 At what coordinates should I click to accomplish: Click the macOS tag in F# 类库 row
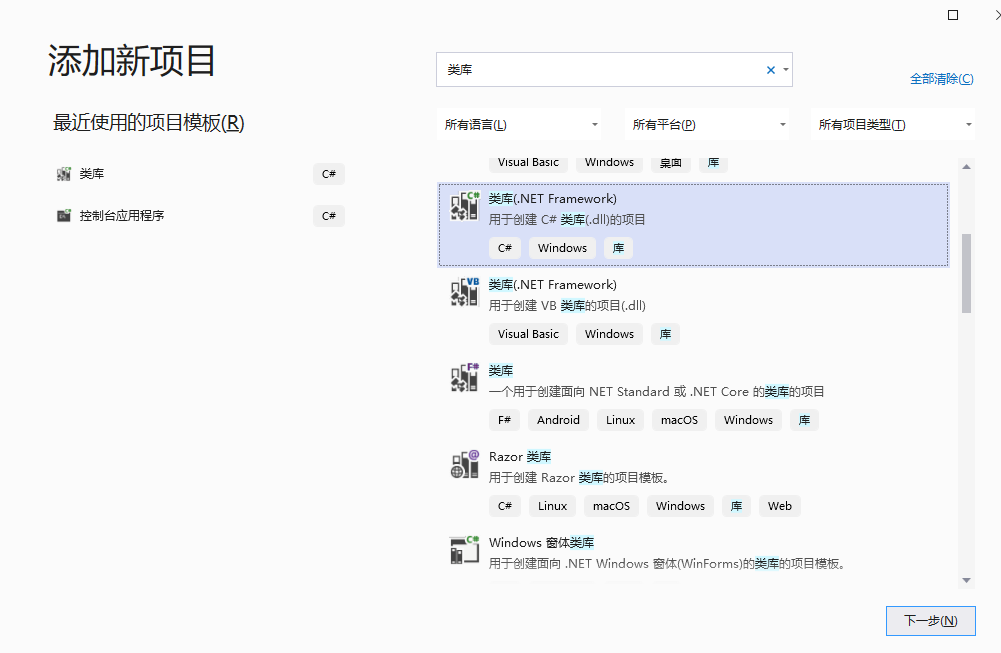point(679,420)
